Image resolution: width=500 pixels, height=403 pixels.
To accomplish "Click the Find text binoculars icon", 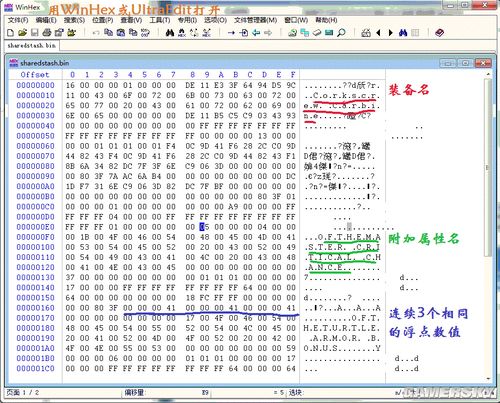I will click(170, 33).
